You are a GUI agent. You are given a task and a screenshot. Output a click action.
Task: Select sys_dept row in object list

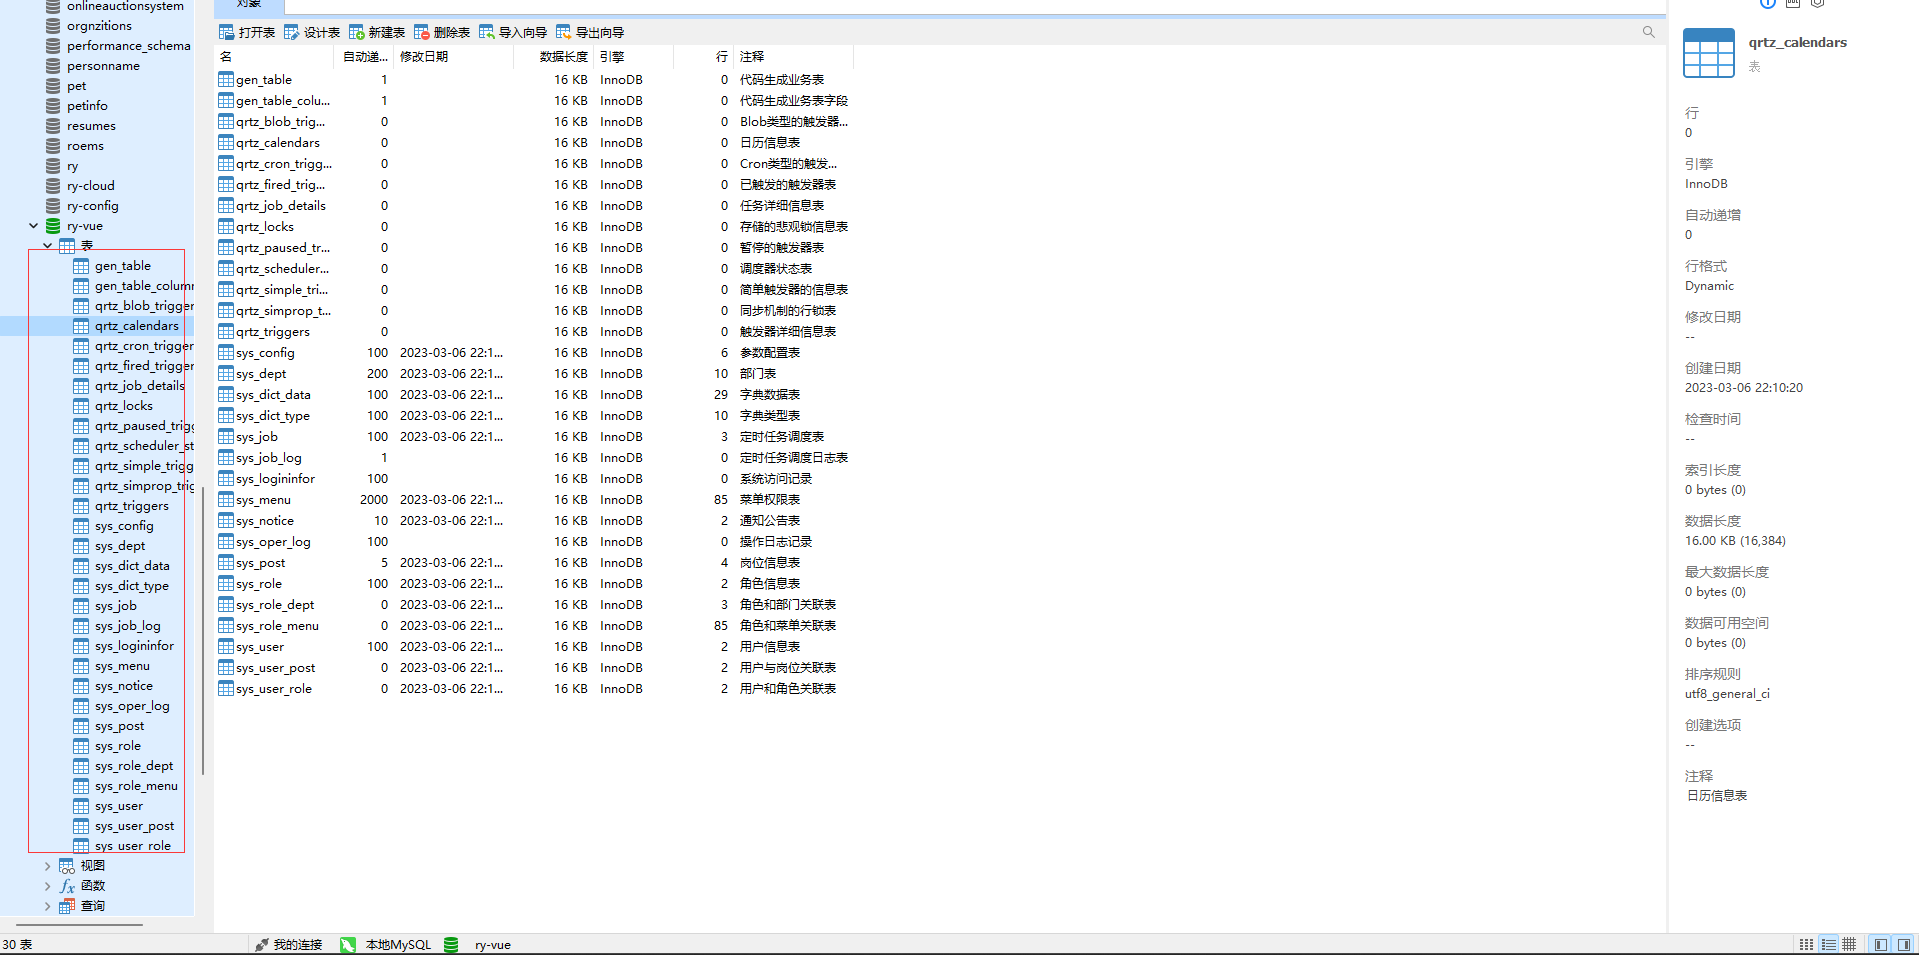(x=535, y=374)
